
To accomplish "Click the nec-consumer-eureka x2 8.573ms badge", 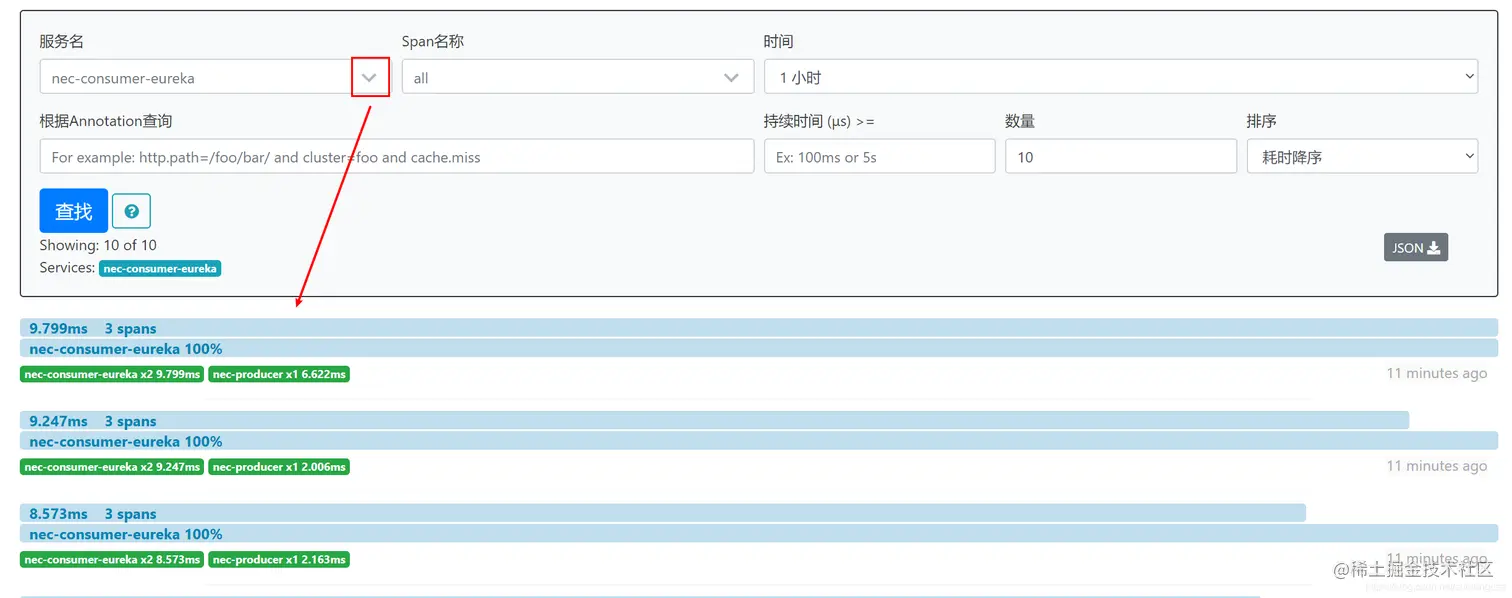I will pos(112,559).
